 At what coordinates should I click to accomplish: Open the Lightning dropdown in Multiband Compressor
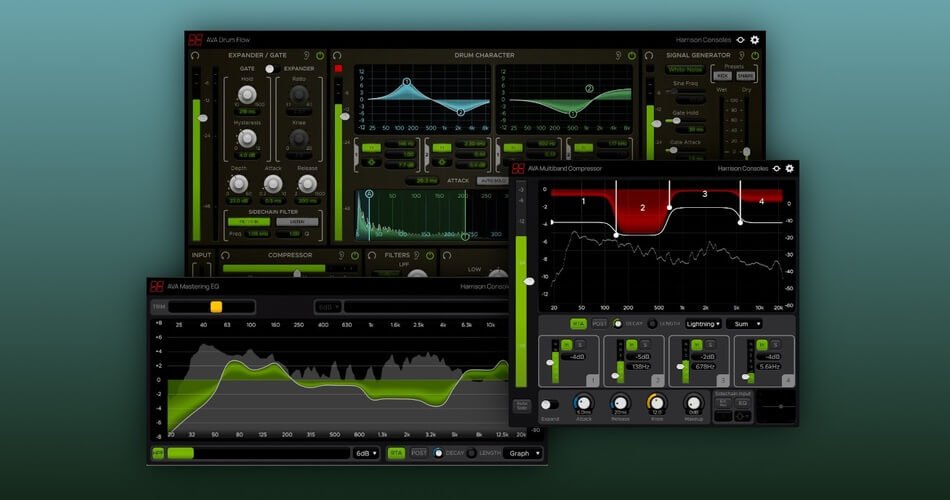[704, 324]
